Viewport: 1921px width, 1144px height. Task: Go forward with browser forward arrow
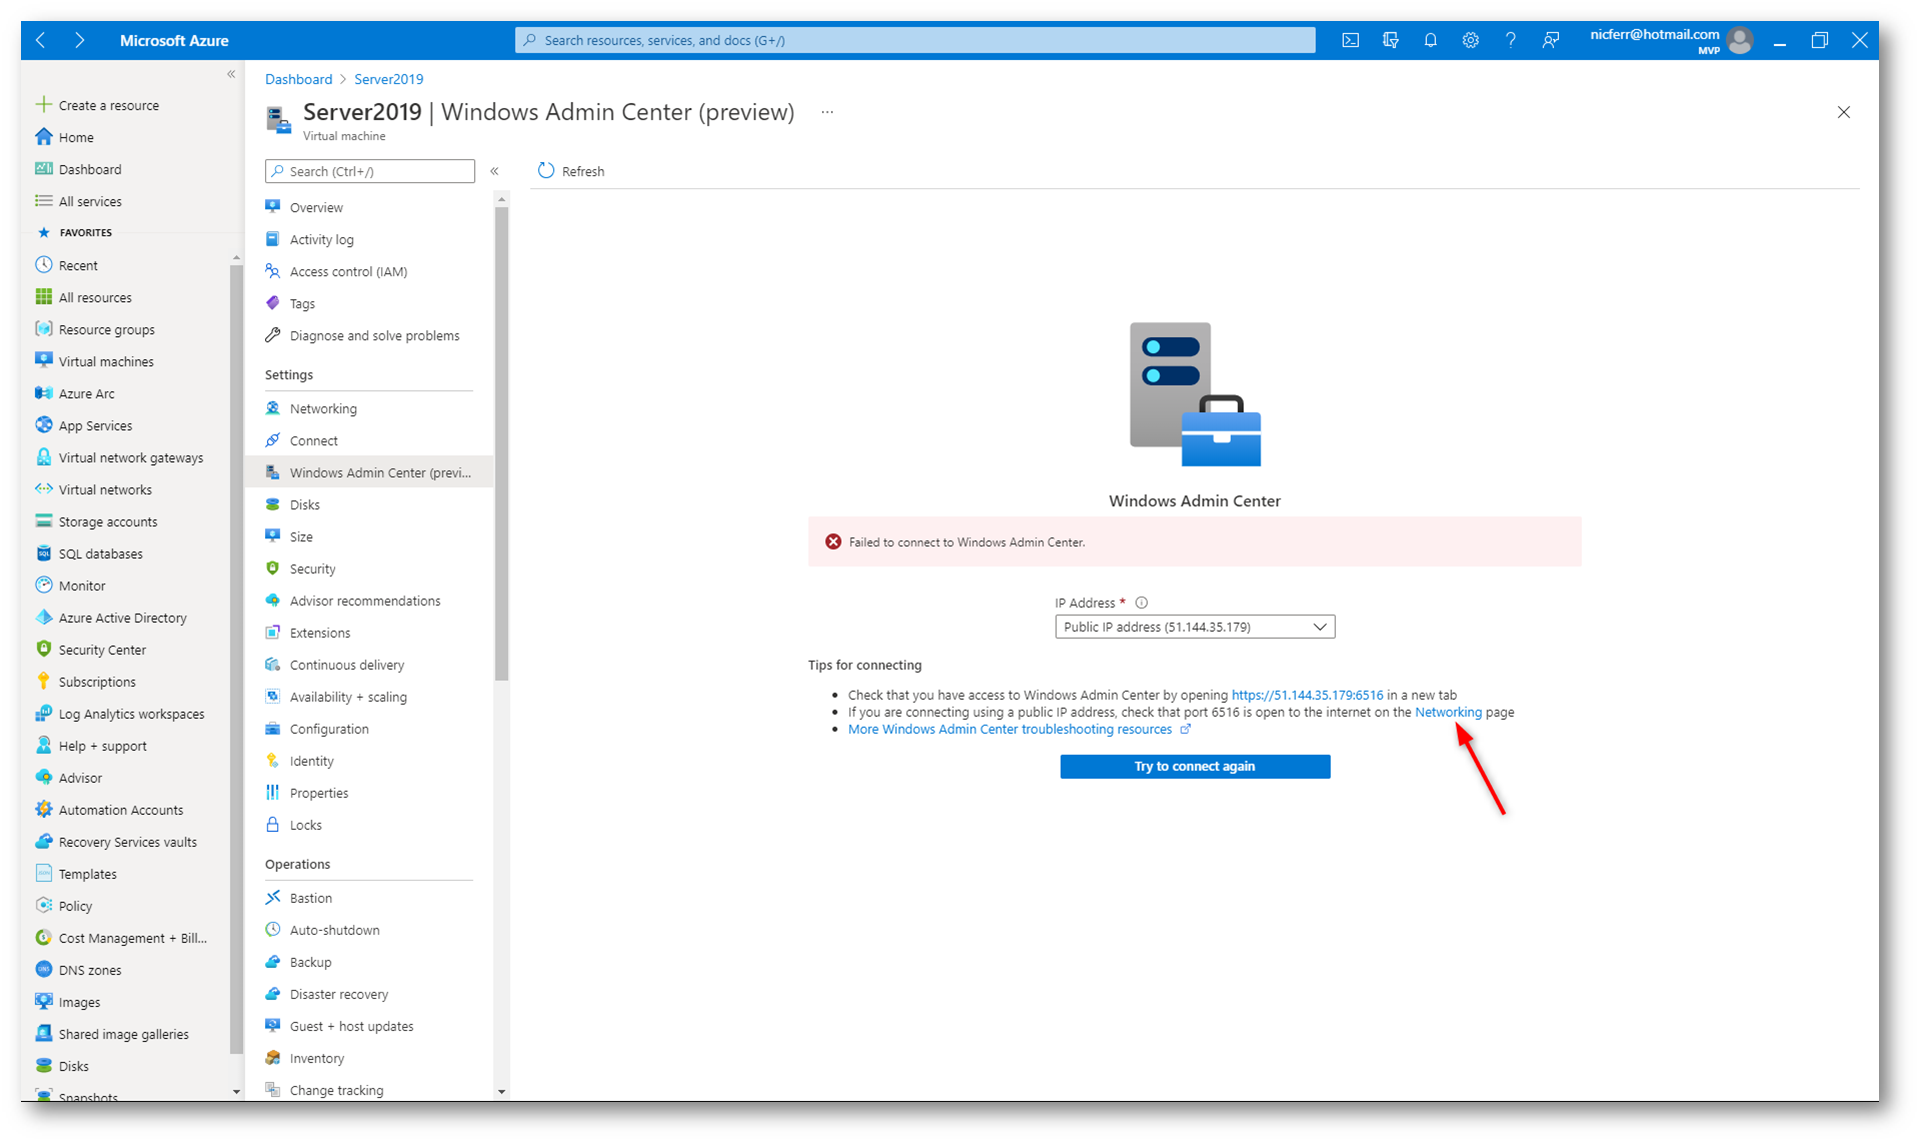pos(79,40)
